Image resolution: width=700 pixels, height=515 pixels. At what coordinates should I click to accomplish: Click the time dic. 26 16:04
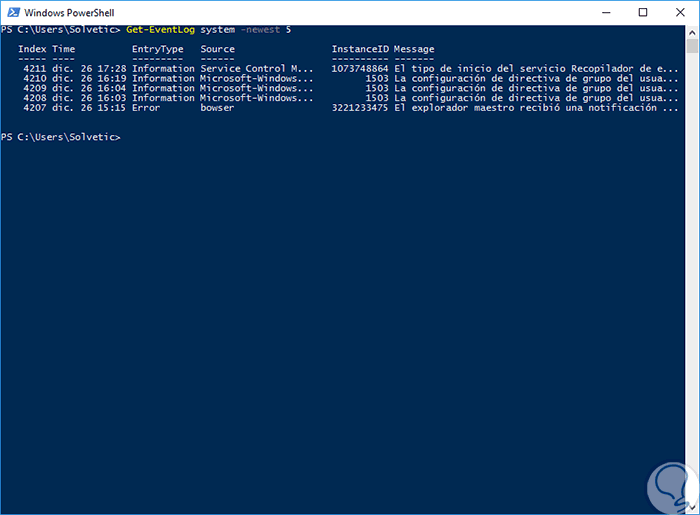(89, 88)
